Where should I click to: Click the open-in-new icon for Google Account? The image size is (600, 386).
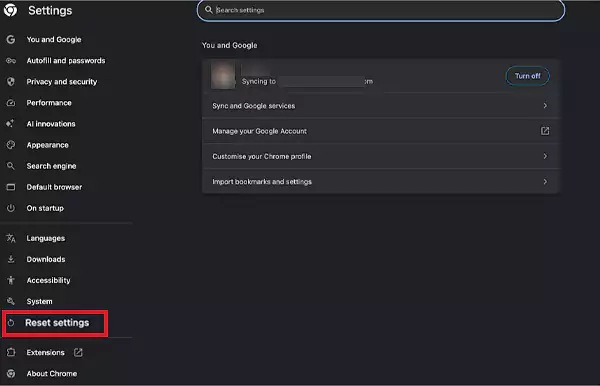pyautogui.click(x=545, y=131)
